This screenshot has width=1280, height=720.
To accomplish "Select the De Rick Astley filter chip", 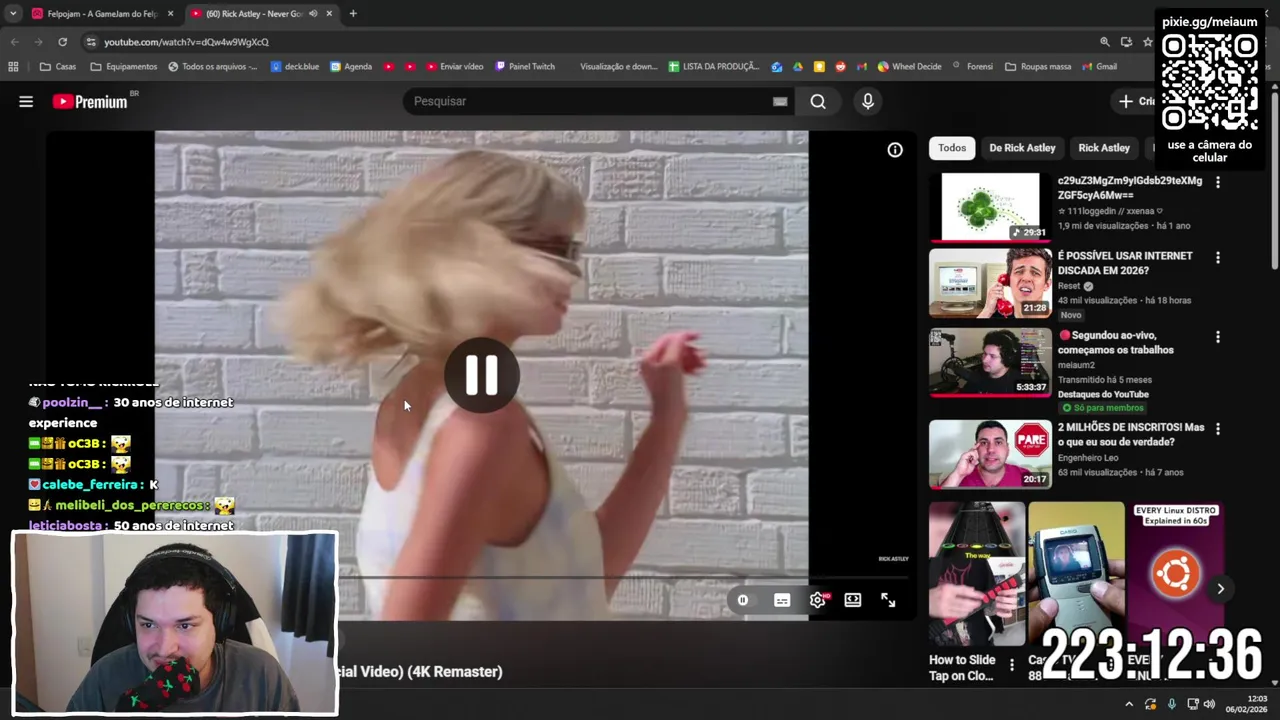I will 1022,148.
